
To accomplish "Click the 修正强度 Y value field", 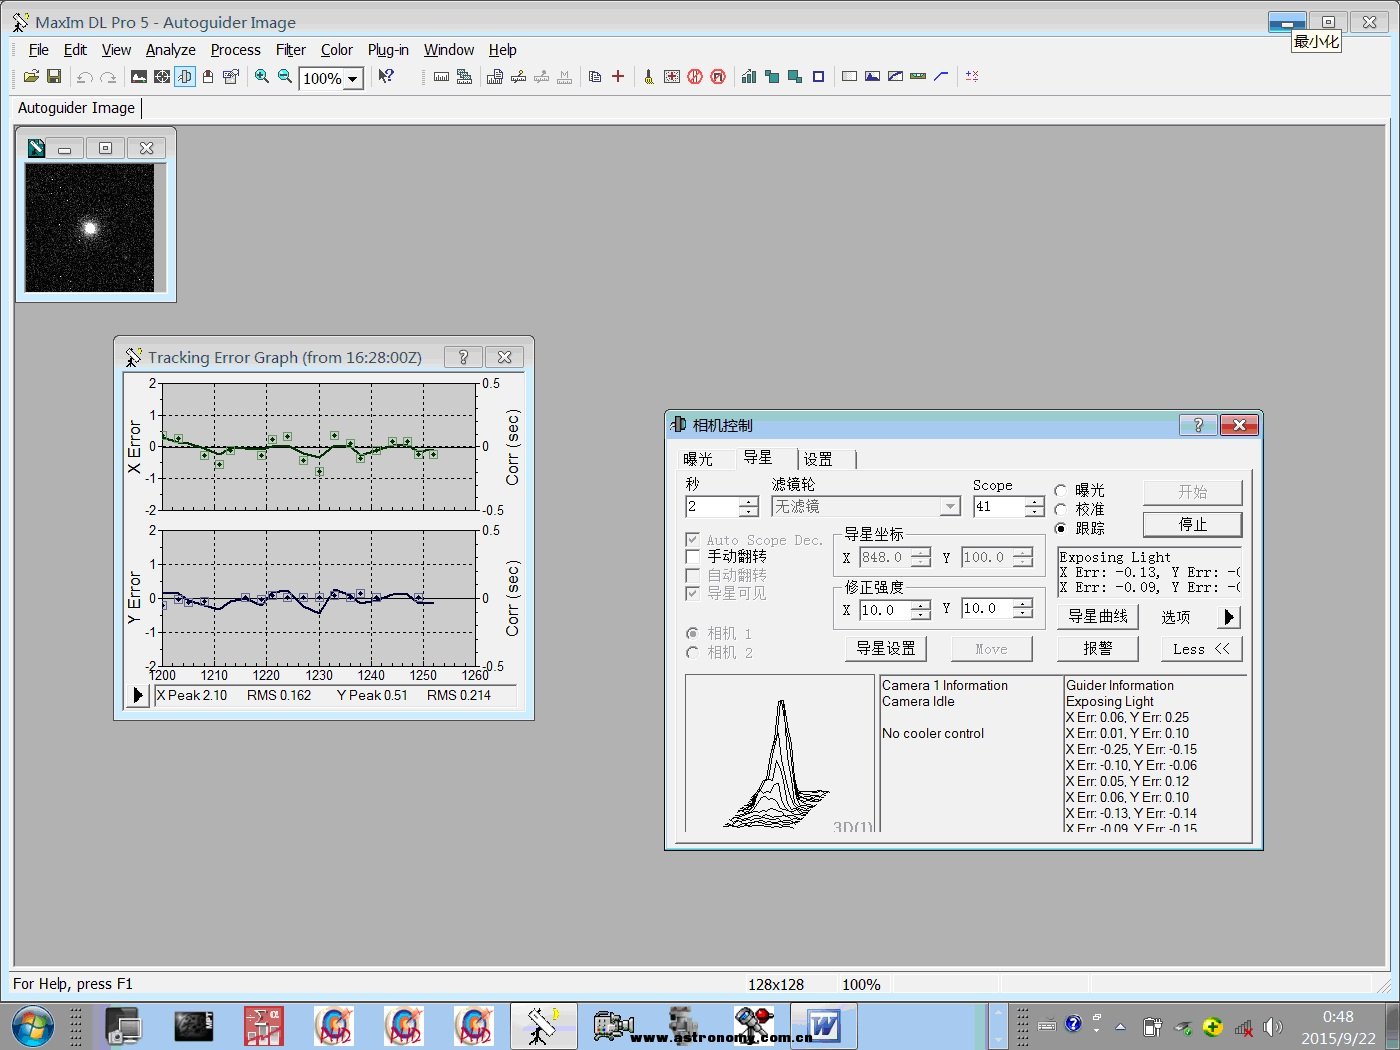I will point(986,608).
